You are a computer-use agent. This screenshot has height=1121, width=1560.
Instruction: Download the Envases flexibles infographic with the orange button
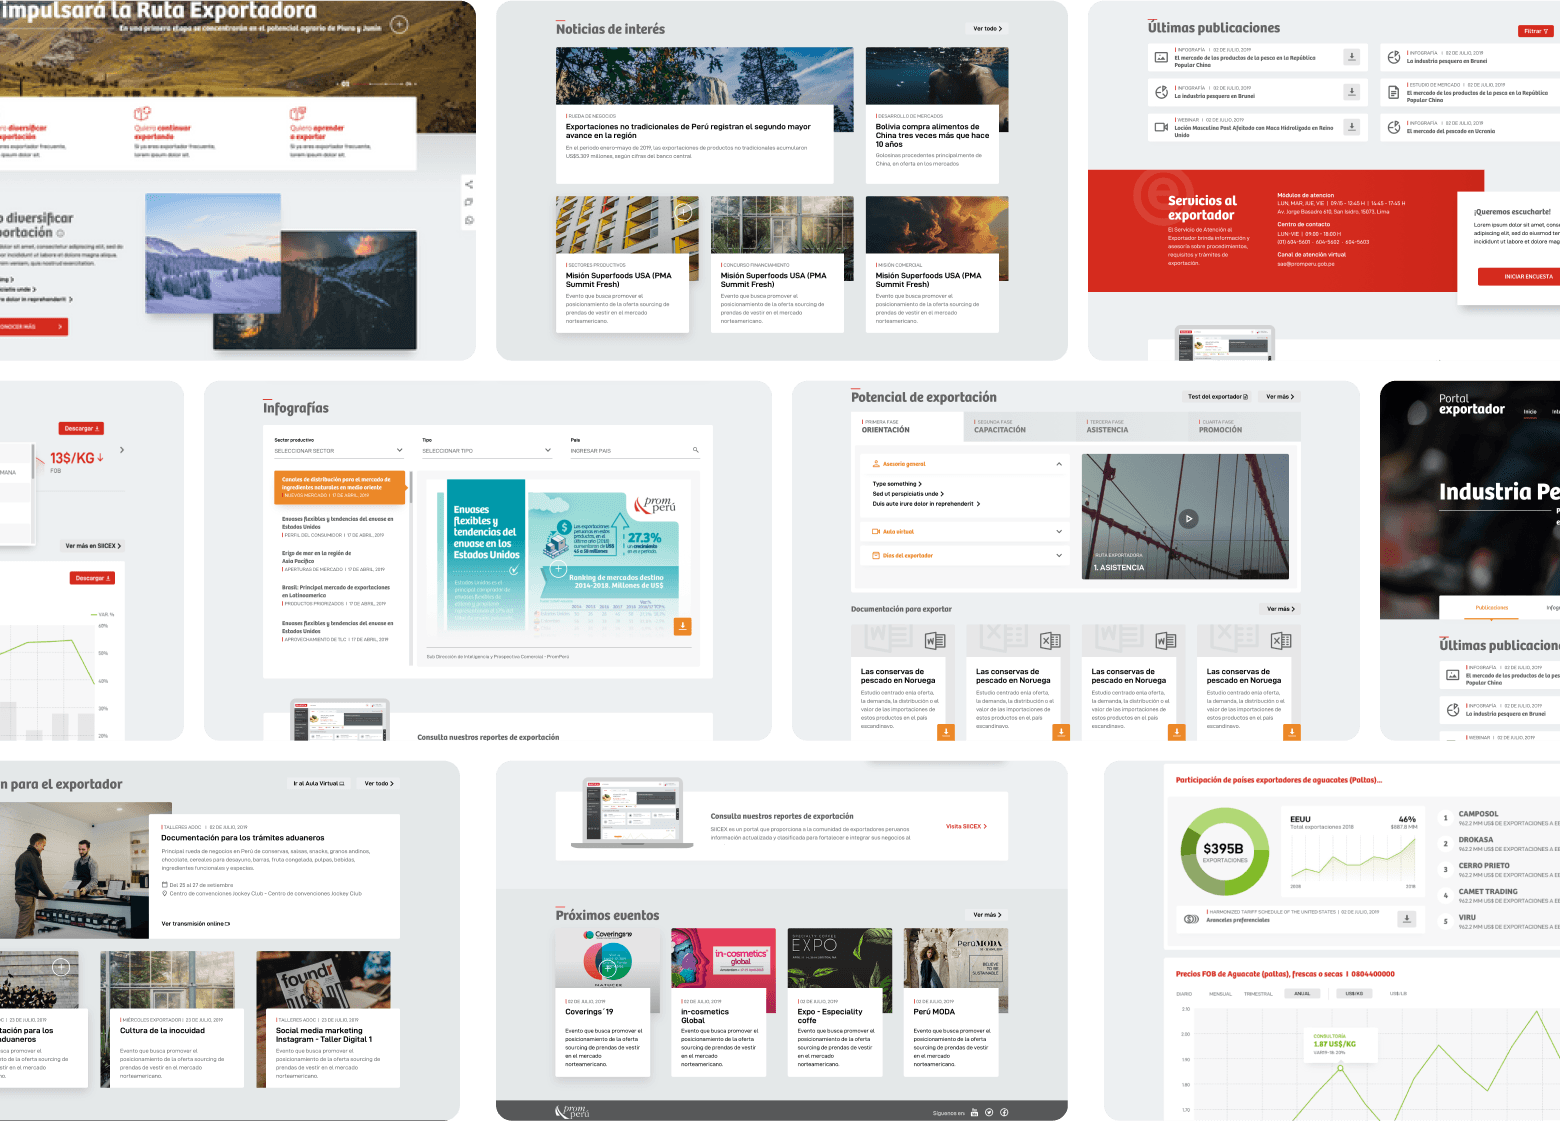point(683,626)
